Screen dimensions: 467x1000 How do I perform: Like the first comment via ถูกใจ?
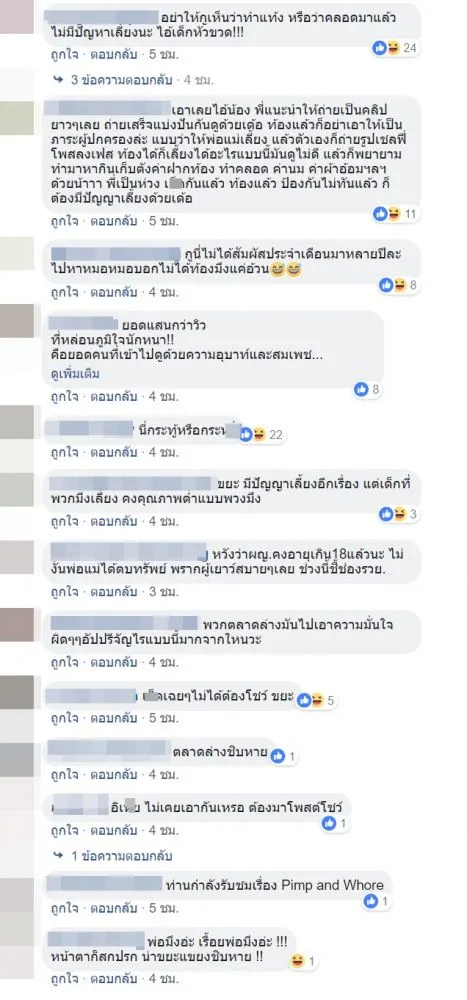(64, 55)
